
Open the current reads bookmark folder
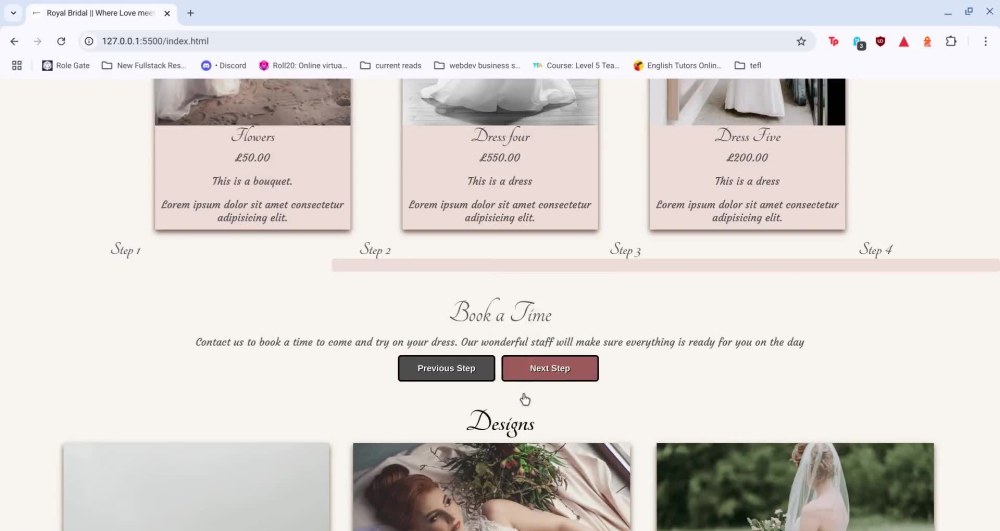tap(390, 65)
